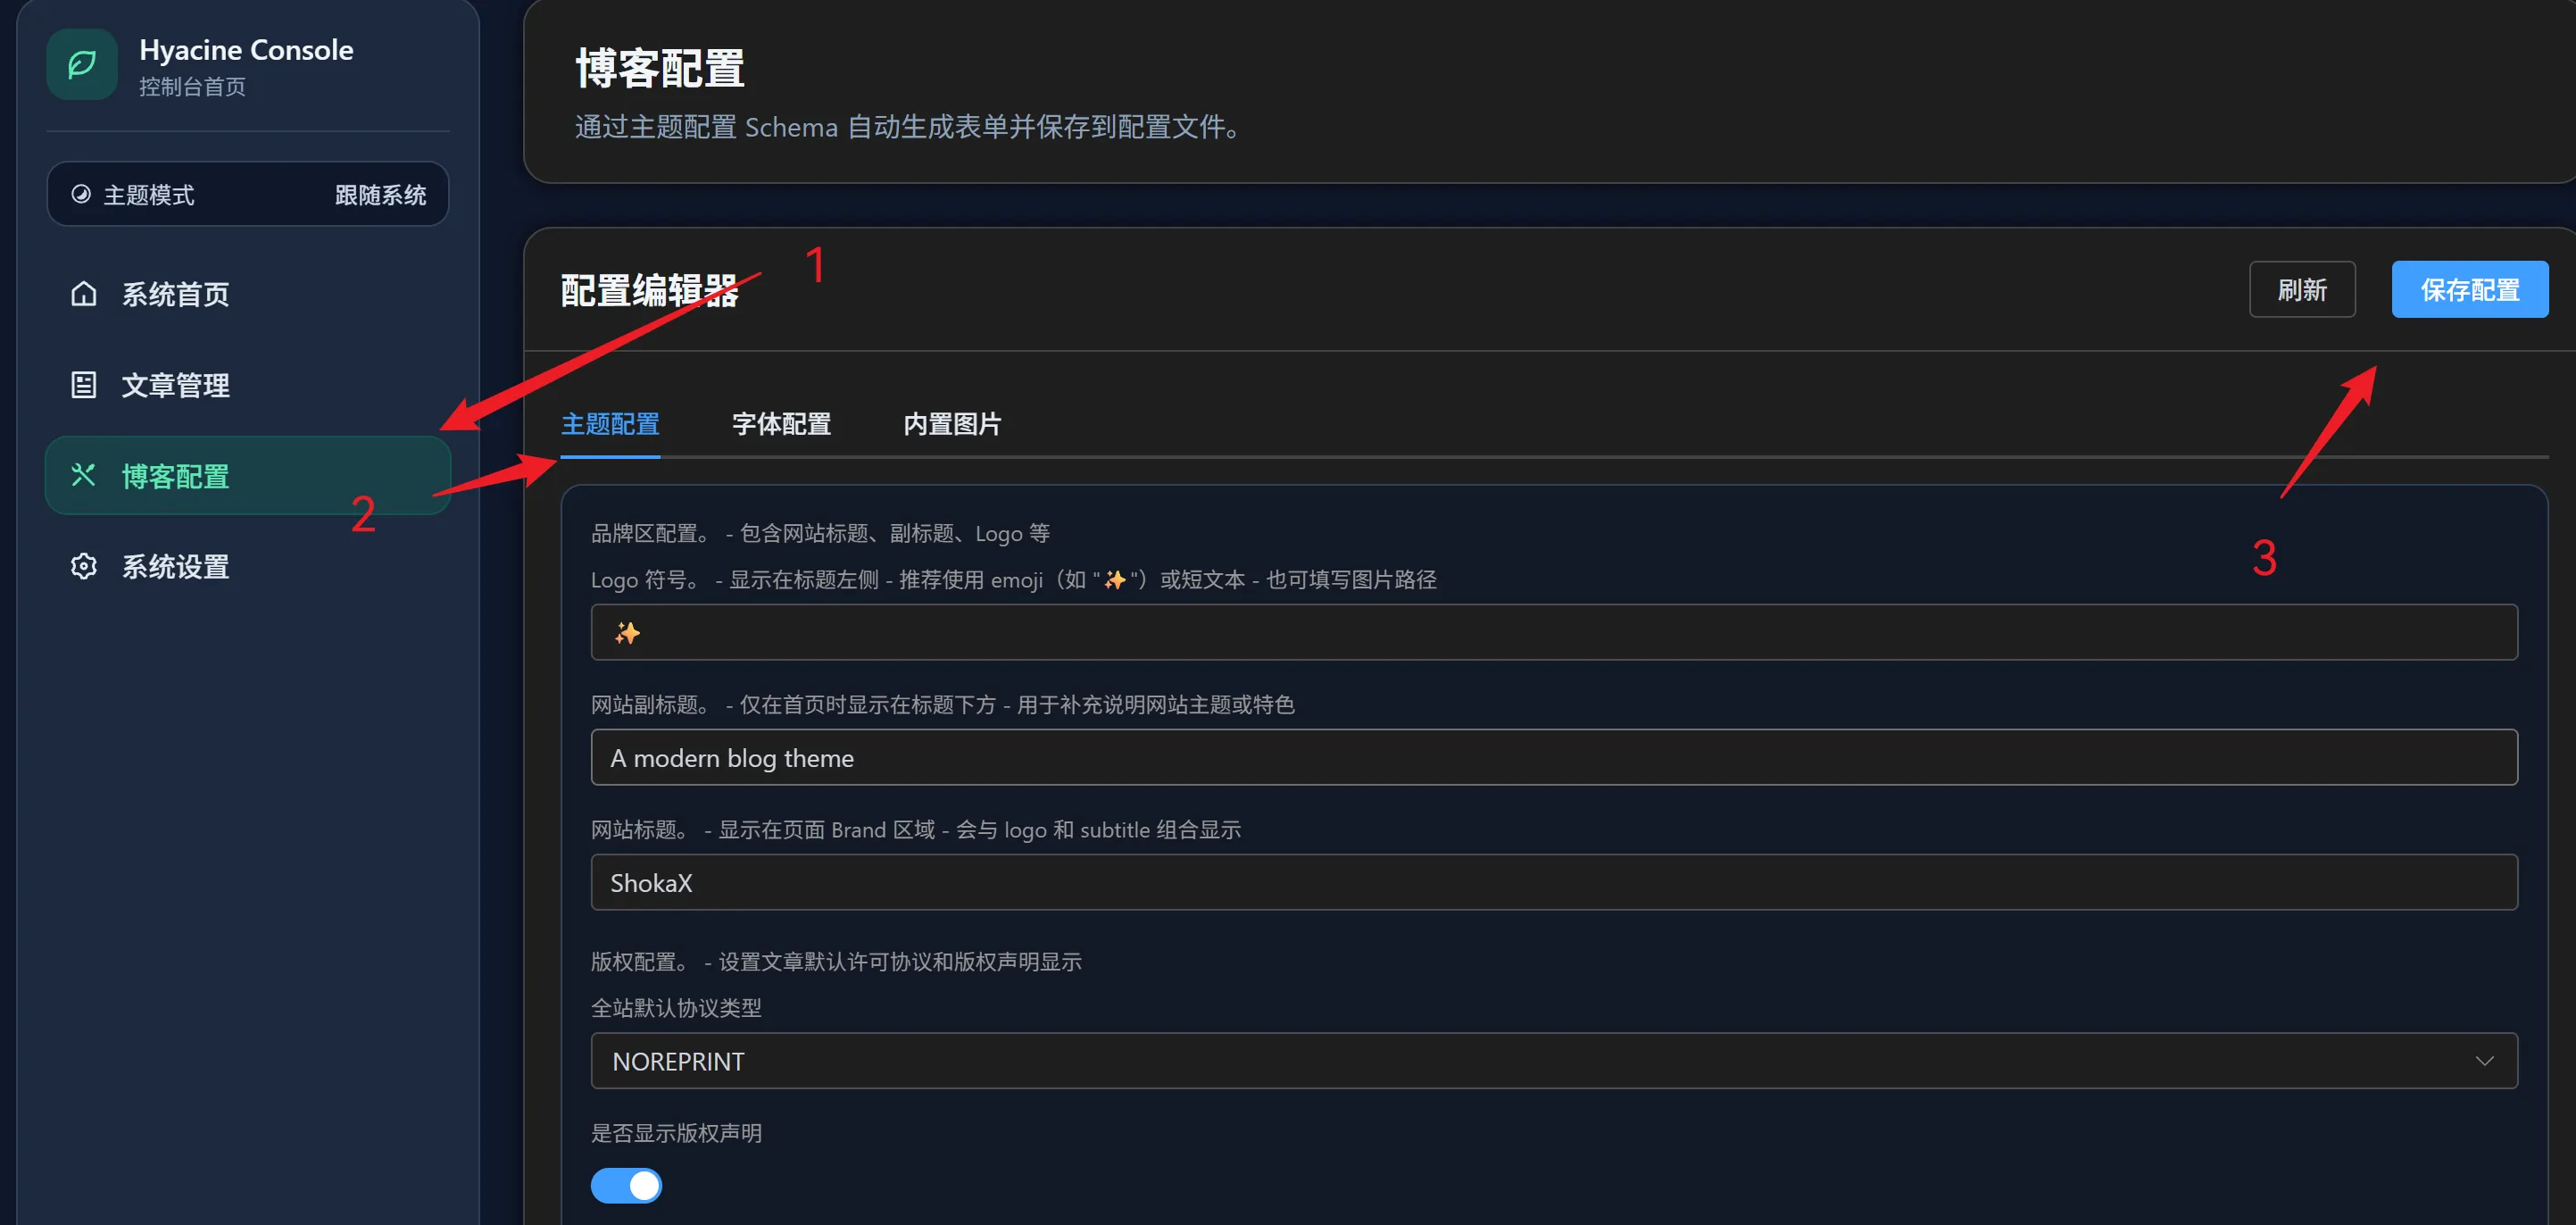Click the tools icon beside 博客配置

pos(84,476)
